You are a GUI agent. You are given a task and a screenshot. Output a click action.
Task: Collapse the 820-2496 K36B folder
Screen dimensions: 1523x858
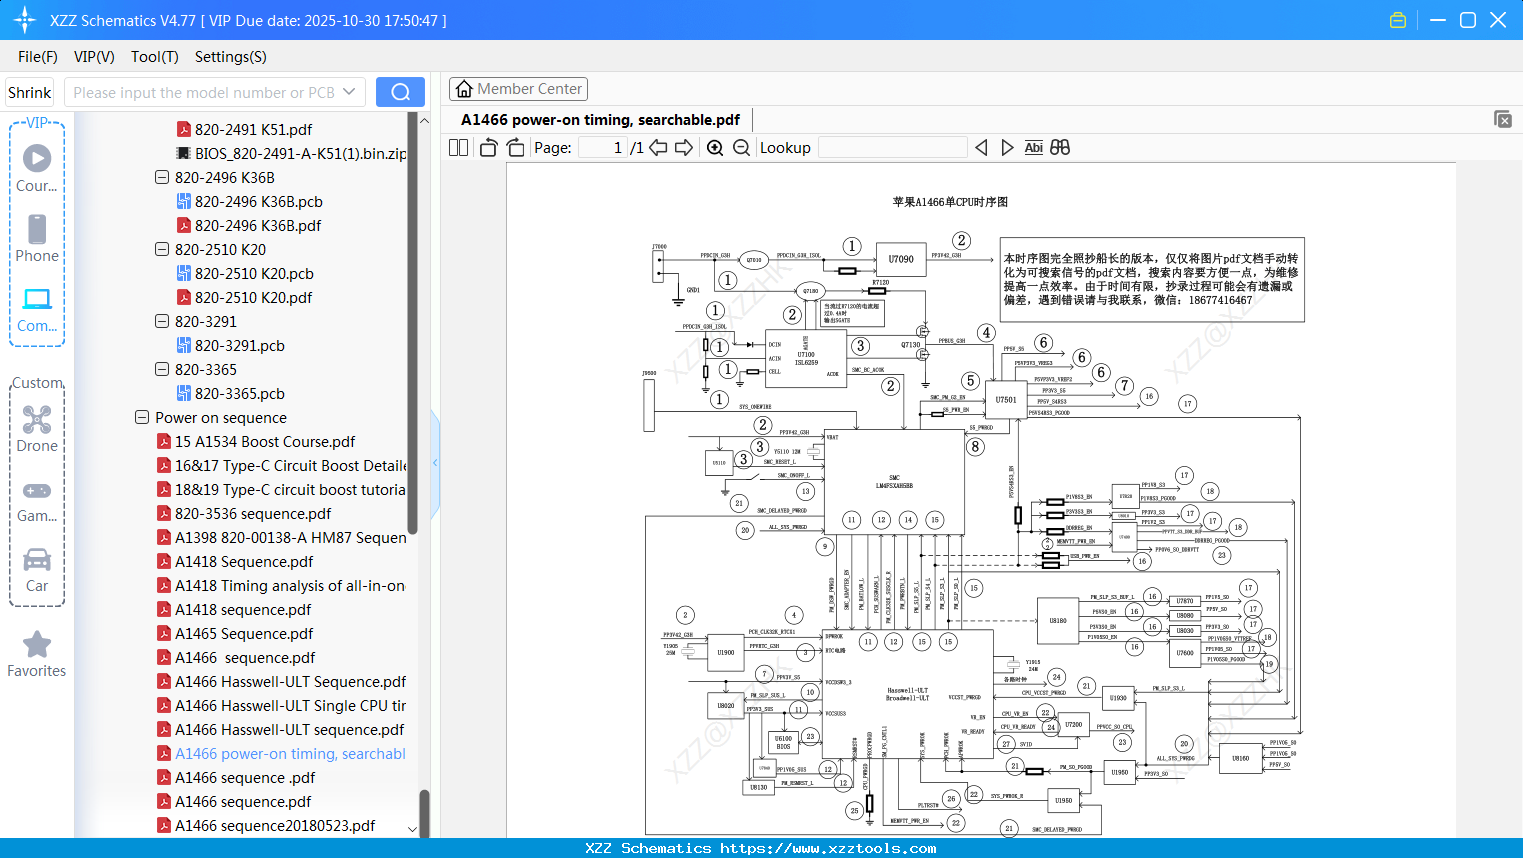click(162, 178)
